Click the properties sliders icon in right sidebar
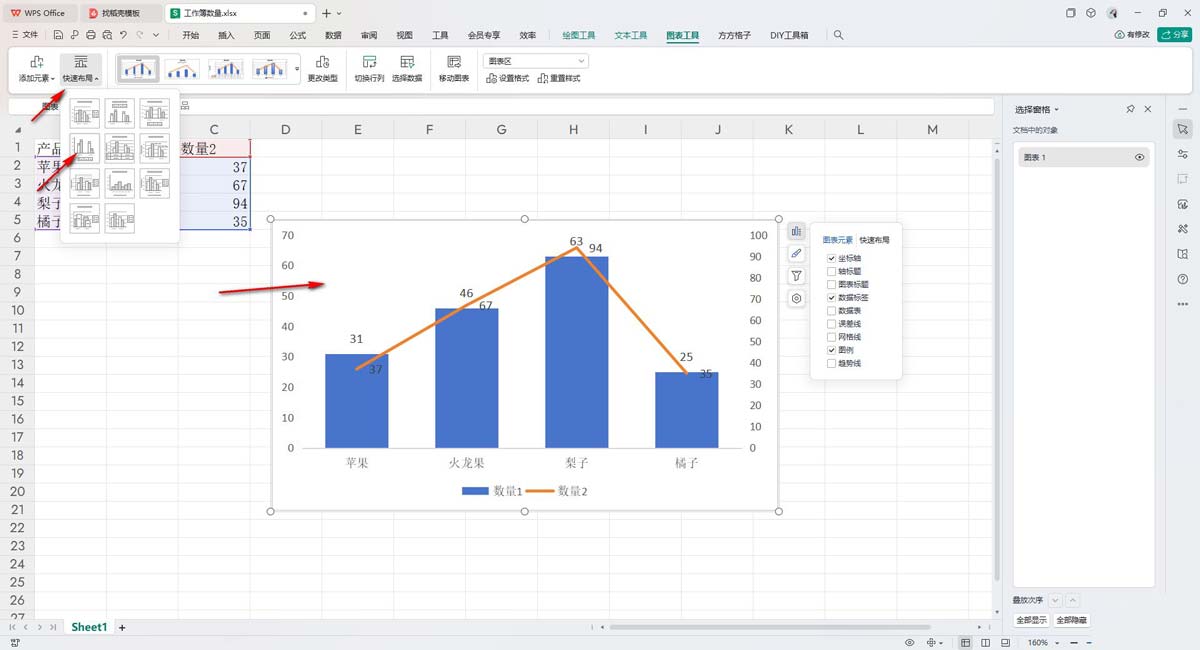 pyautogui.click(x=1183, y=154)
